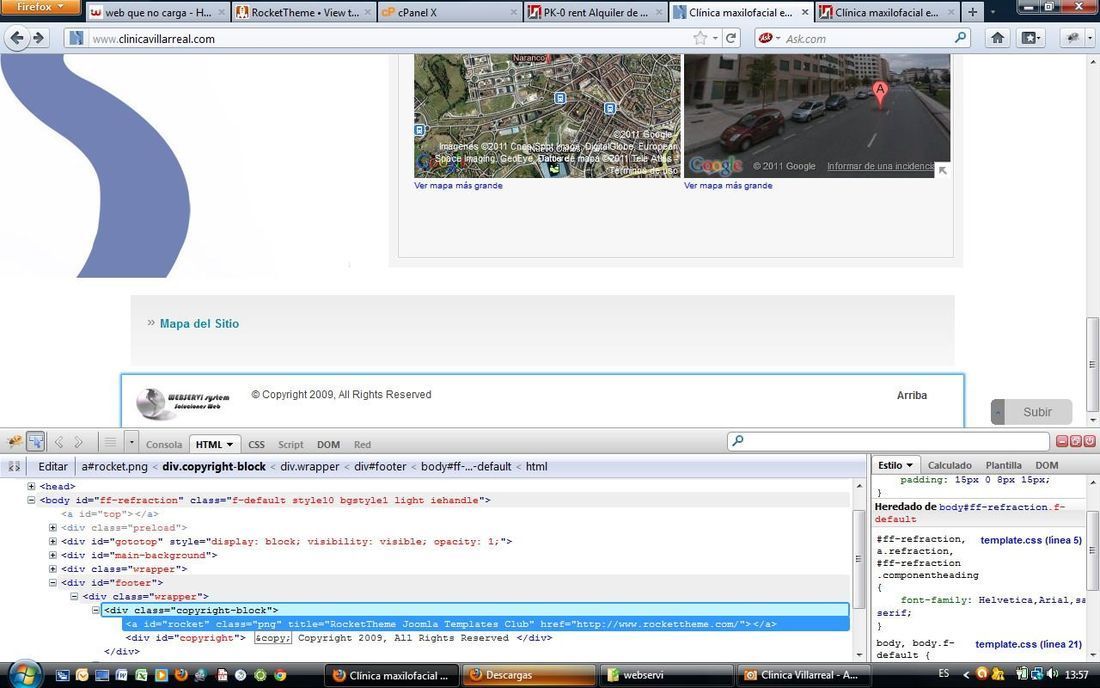Image resolution: width=1100 pixels, height=688 pixels.
Task: Click Arriba link in footer
Action: pyautogui.click(x=912, y=396)
